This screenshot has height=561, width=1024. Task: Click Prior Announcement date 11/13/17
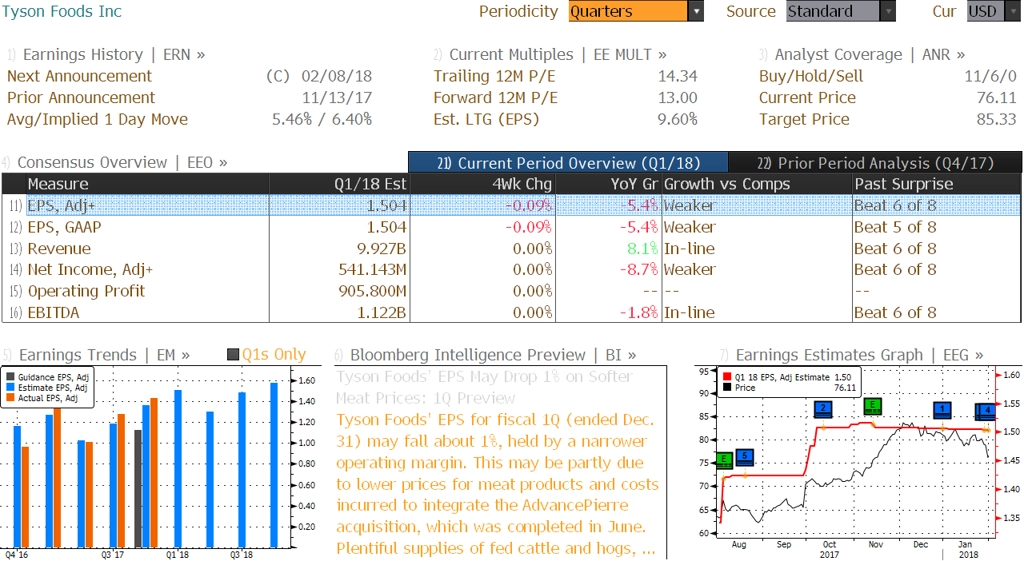pos(336,97)
